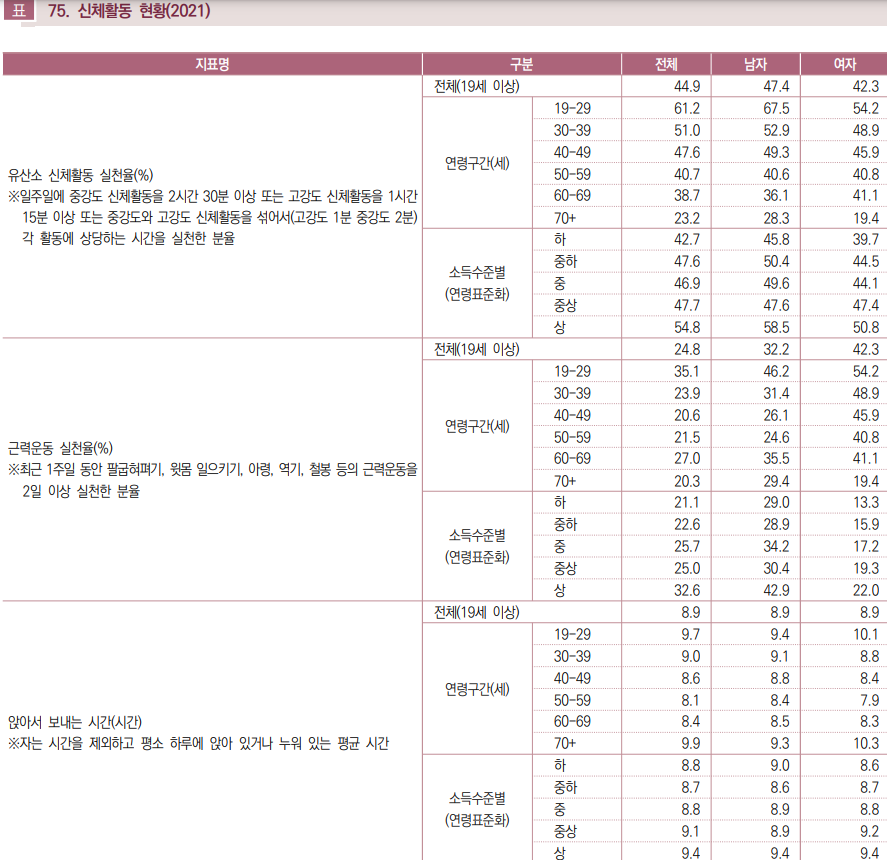Click the 23.2 value in aerobic 70+ row
Viewport: 887px width, 860px height.
pos(687,218)
